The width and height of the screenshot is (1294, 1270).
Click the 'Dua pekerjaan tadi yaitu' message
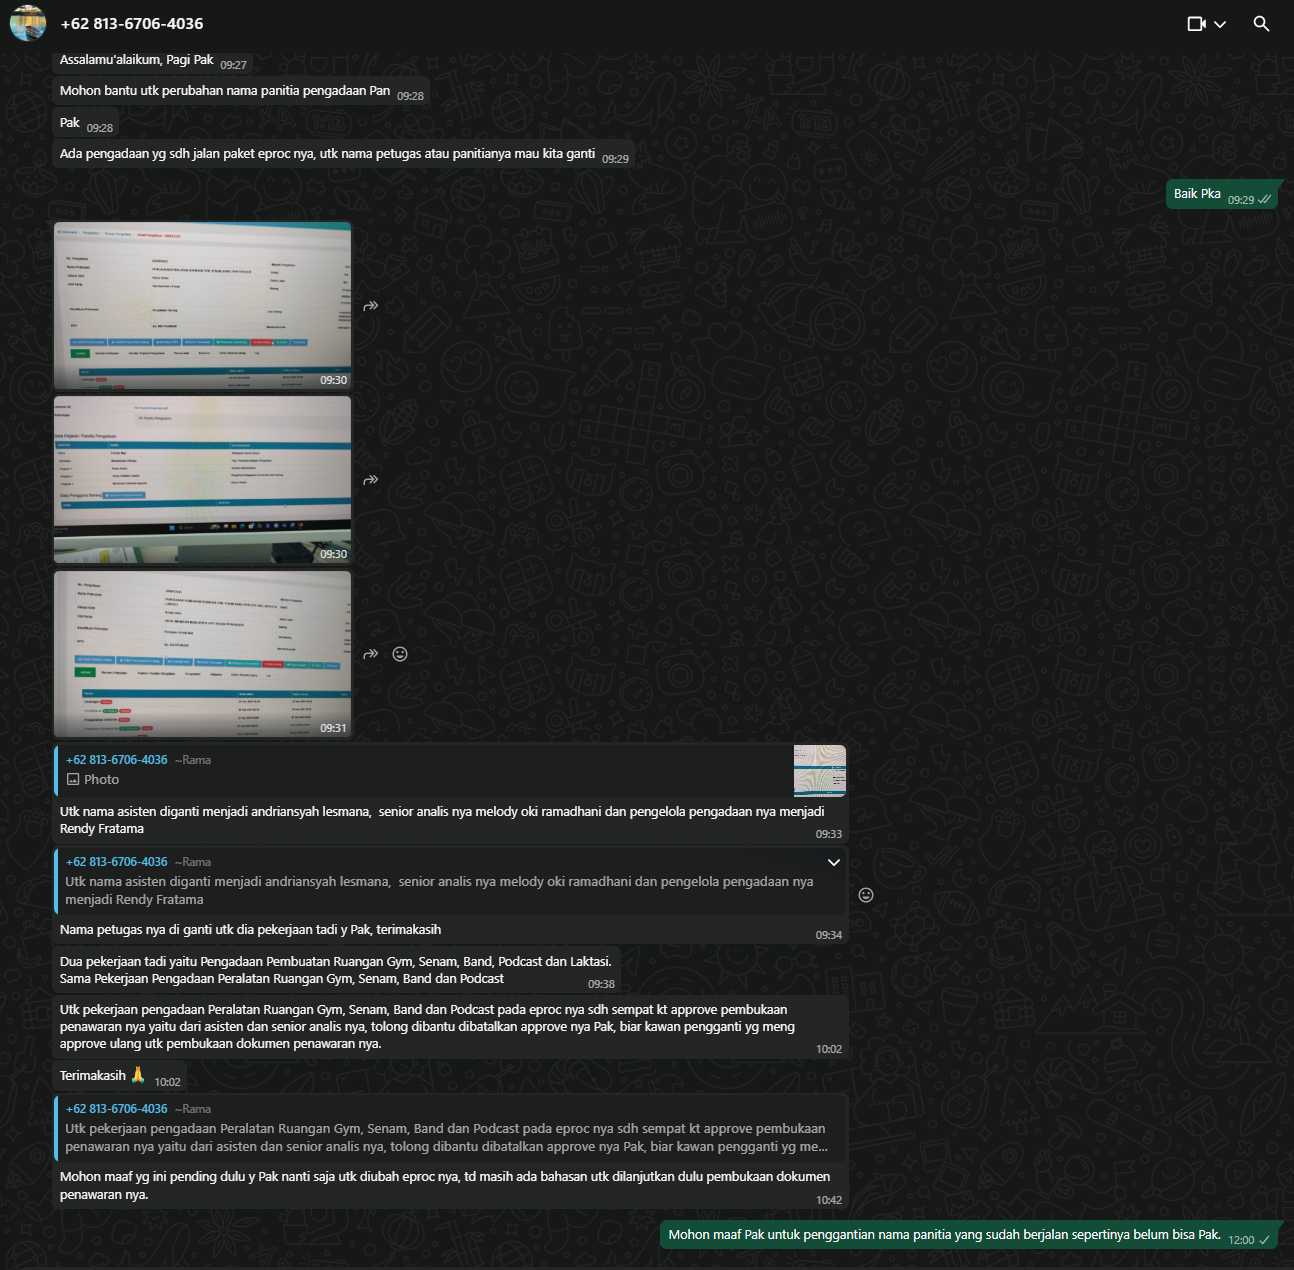coord(336,970)
